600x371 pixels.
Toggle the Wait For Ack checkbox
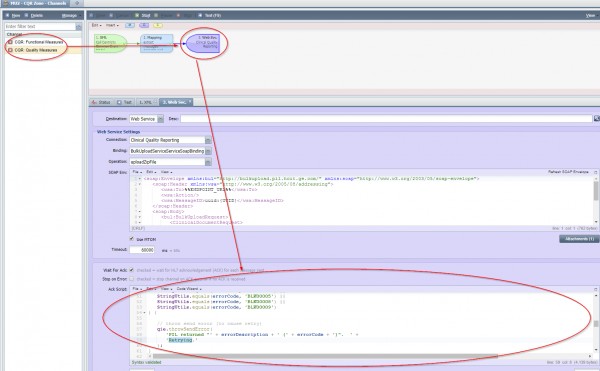pyautogui.click(x=132, y=270)
